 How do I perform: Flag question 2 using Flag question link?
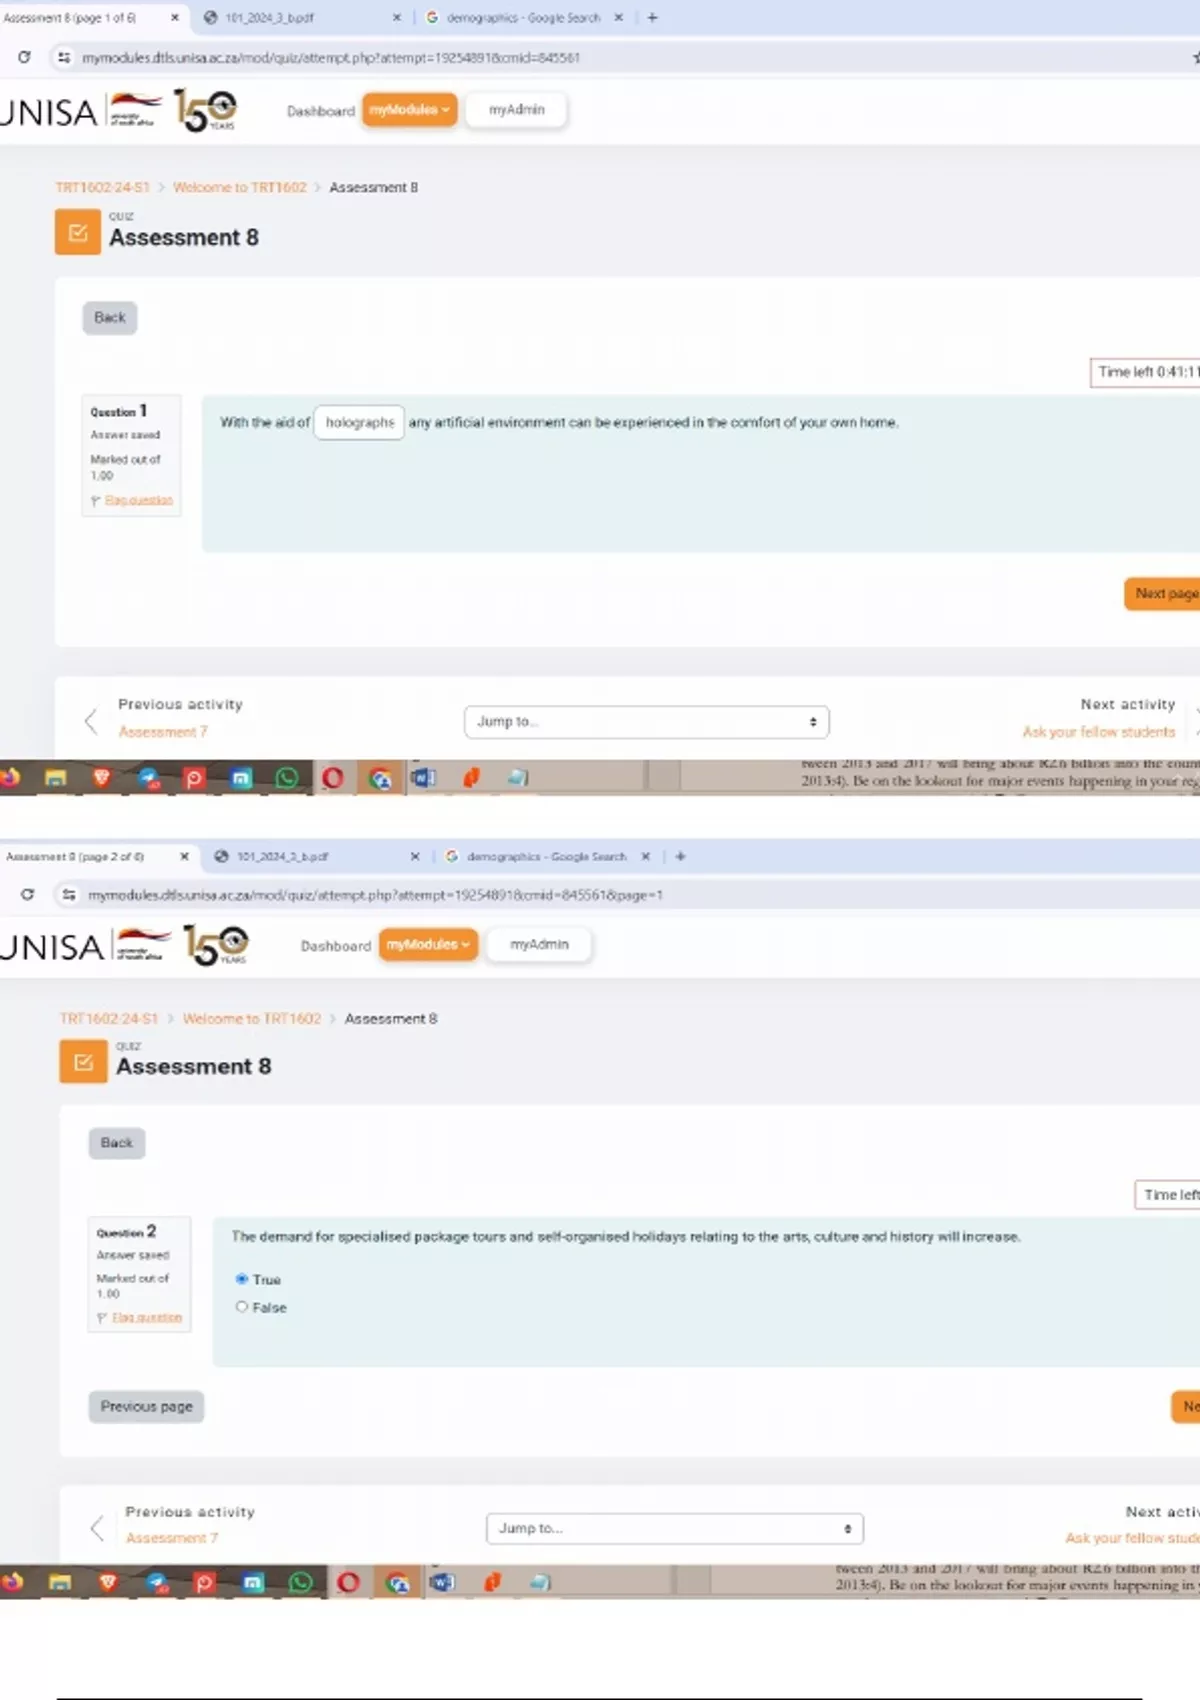[146, 1318]
